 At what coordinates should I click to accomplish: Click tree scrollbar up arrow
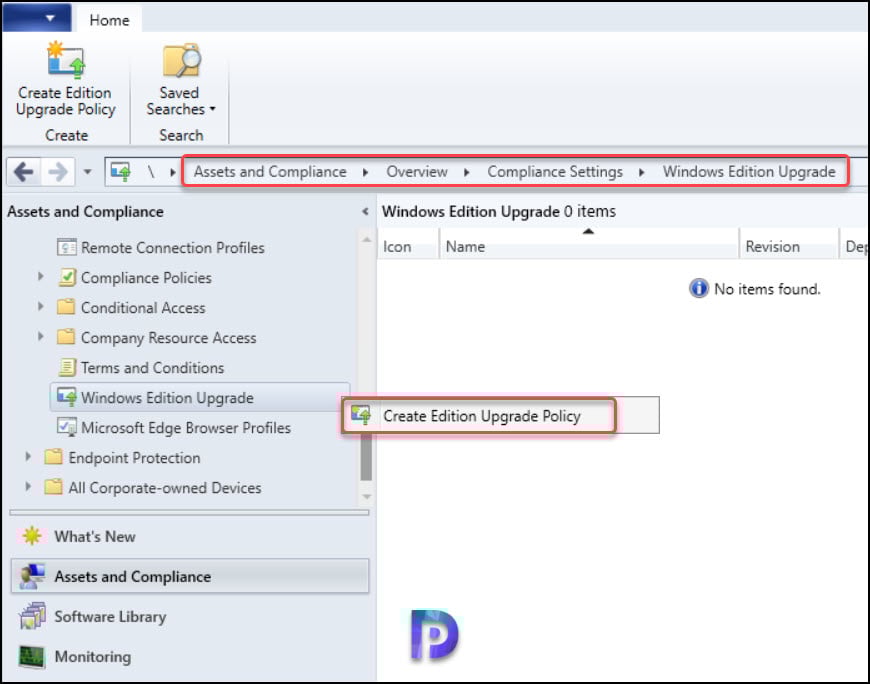(366, 240)
